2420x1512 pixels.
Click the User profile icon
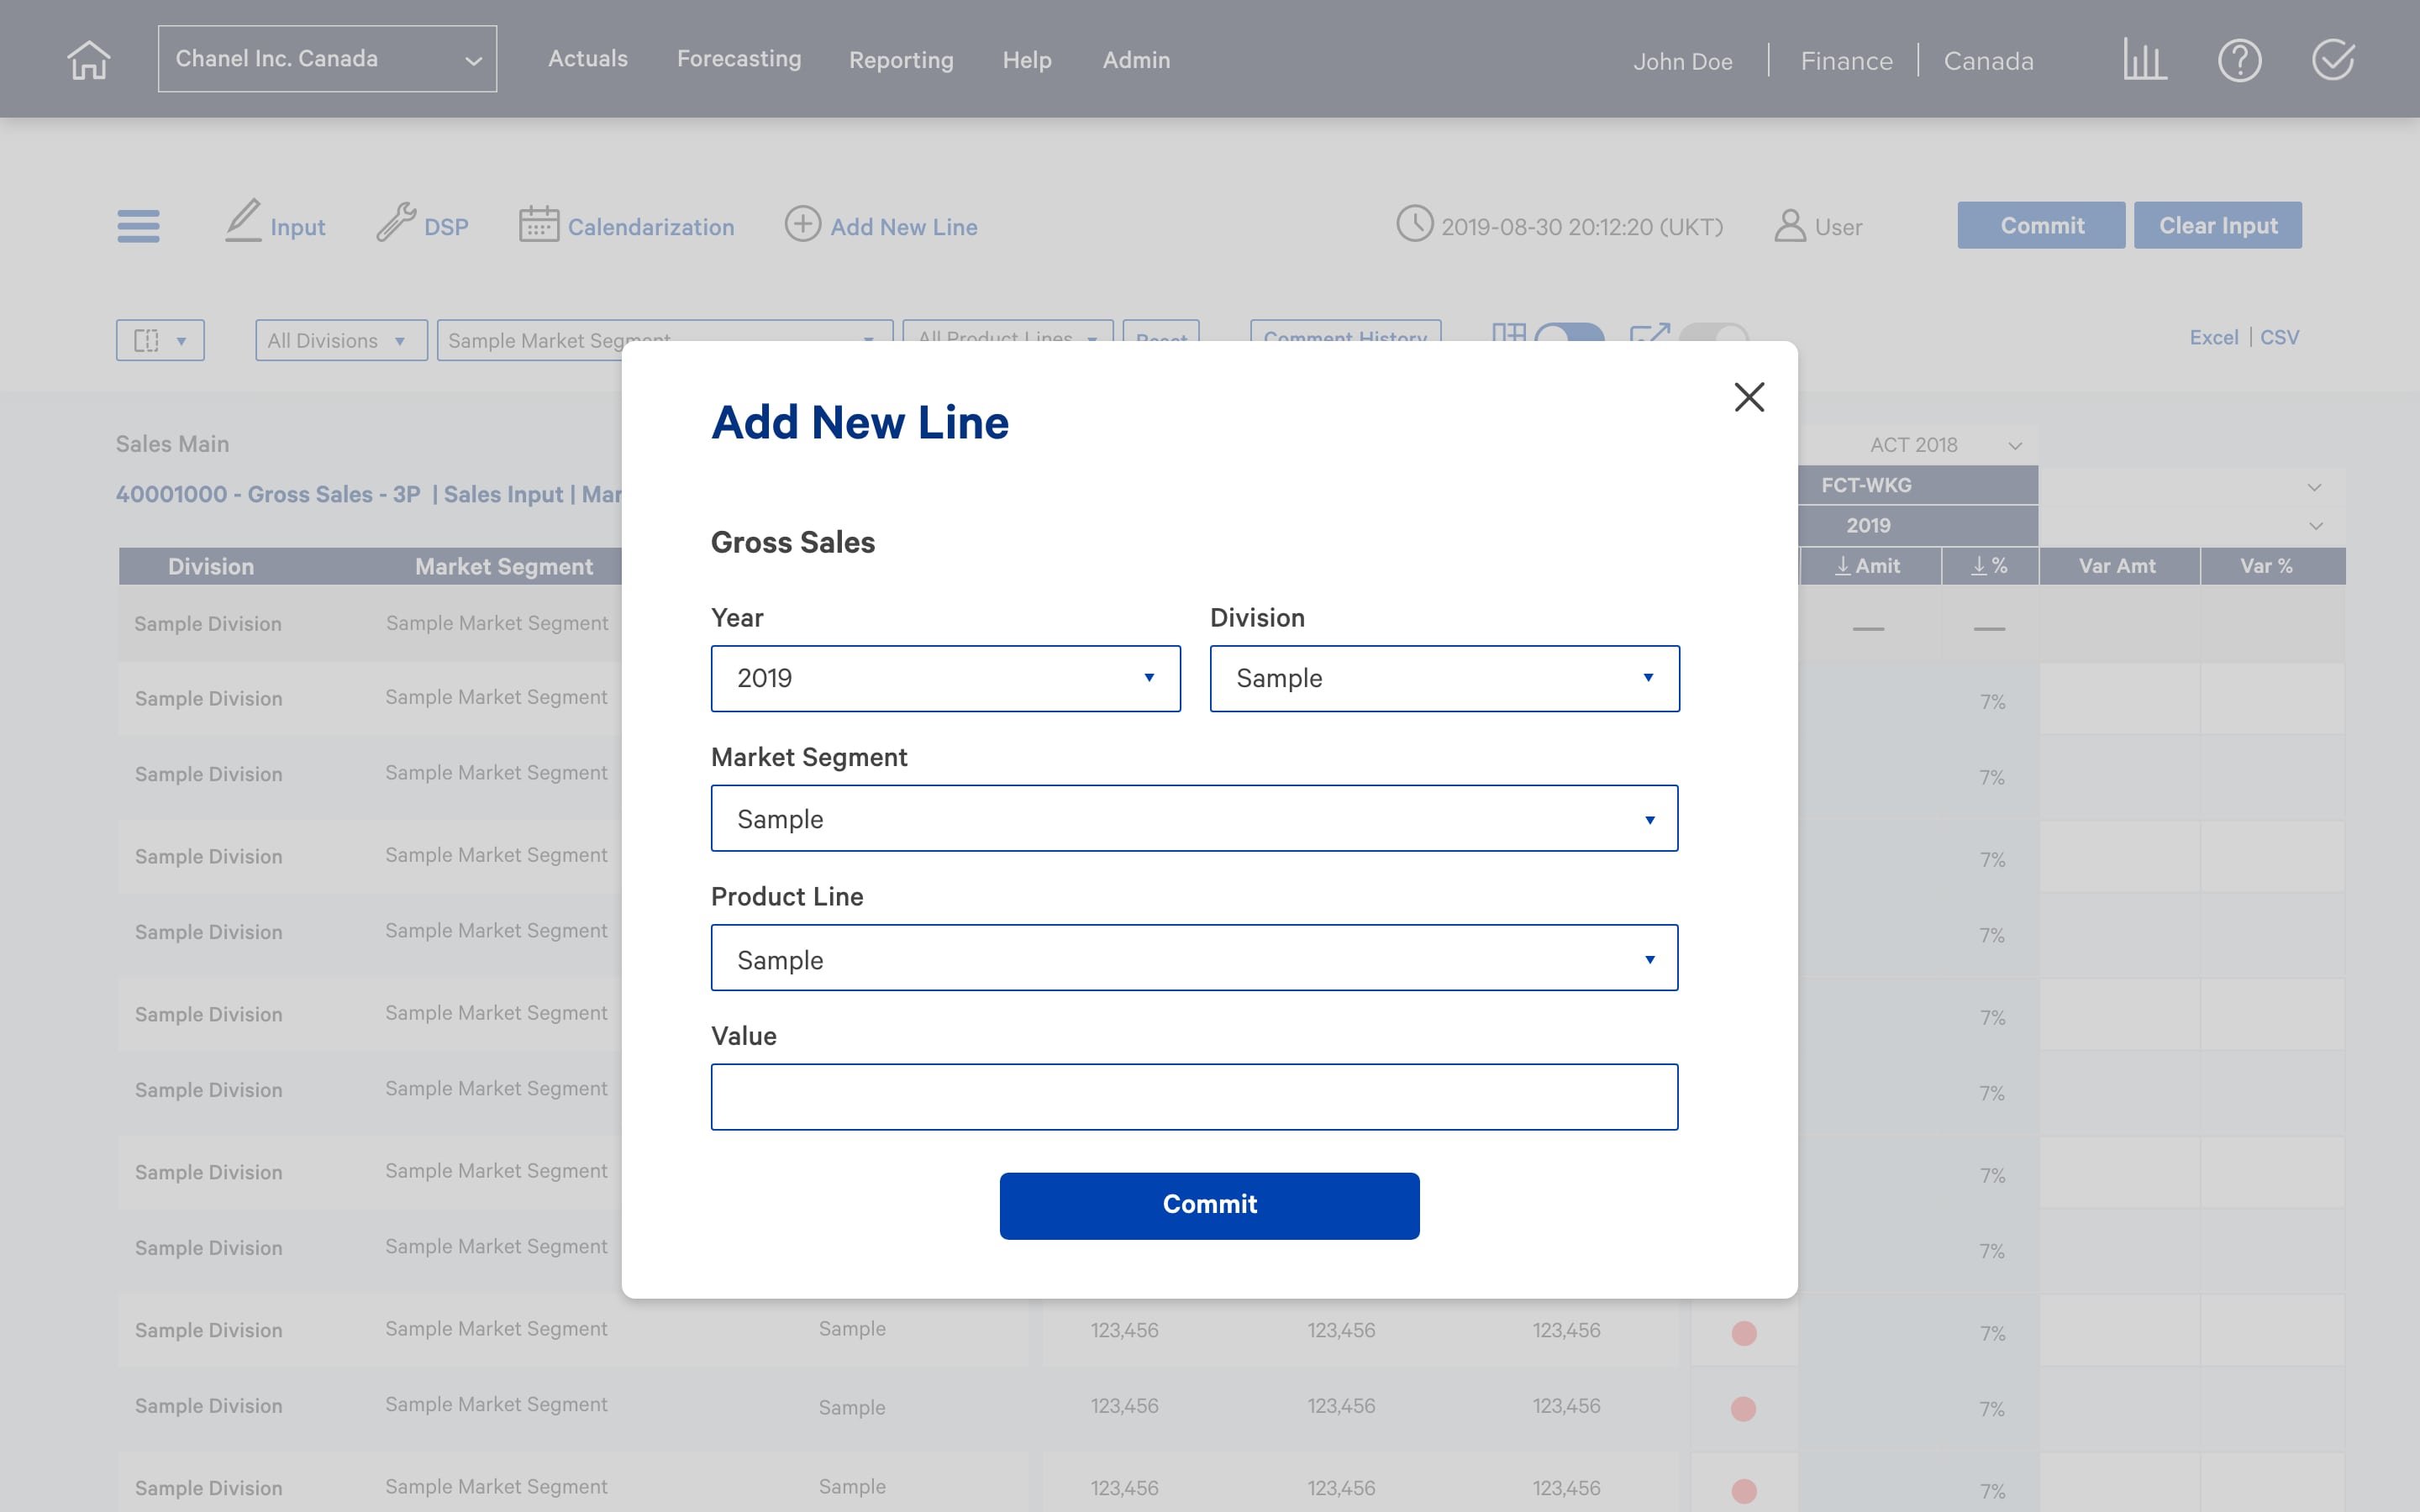[x=1789, y=226]
